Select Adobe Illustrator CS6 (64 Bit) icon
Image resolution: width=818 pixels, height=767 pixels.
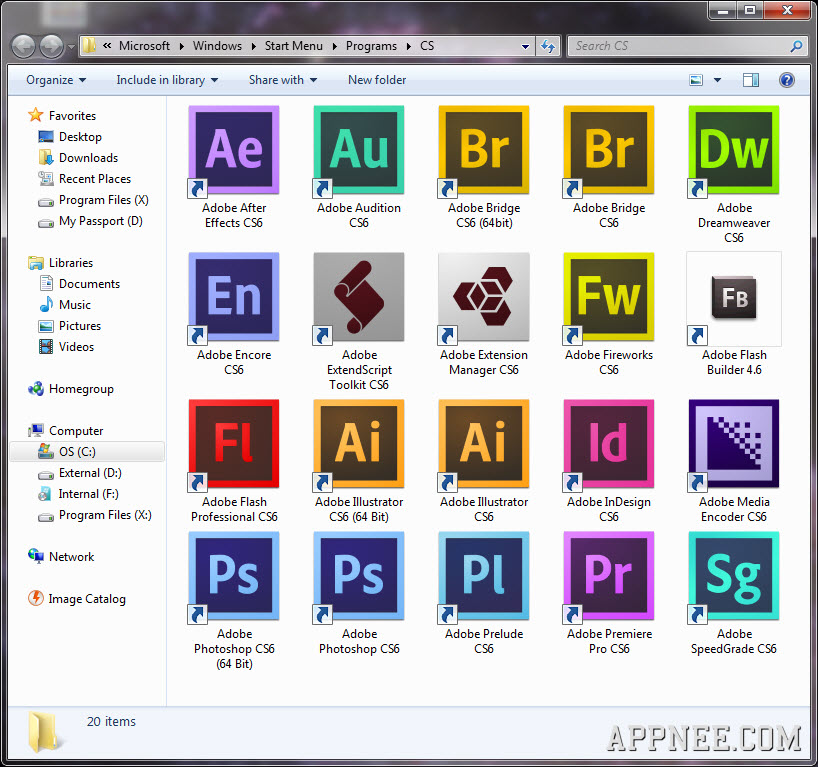click(359, 444)
